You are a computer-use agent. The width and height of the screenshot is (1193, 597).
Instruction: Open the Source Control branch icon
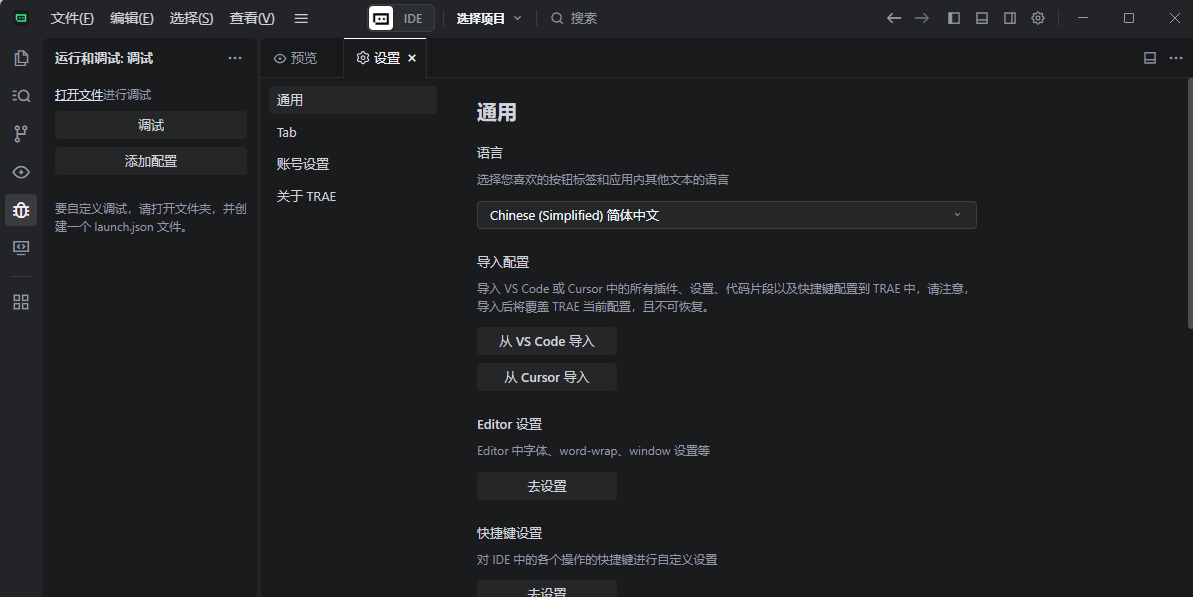(21, 132)
